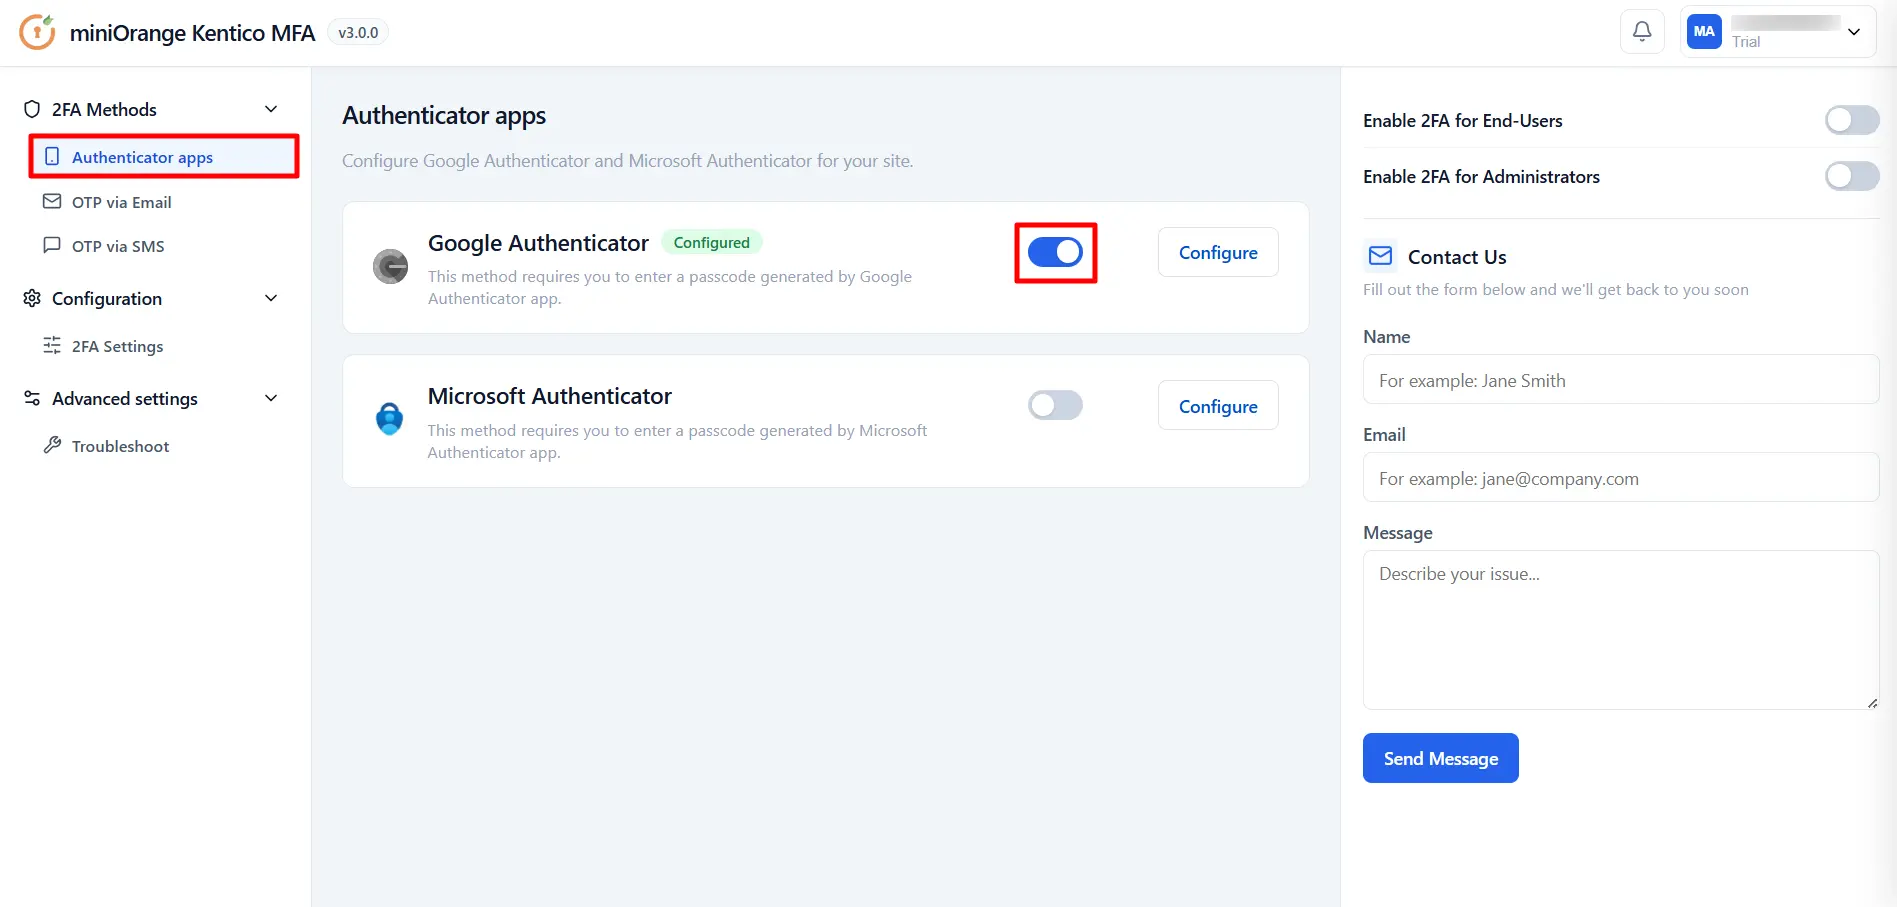Click the miniOrange Kentico MFA title

(x=192, y=33)
